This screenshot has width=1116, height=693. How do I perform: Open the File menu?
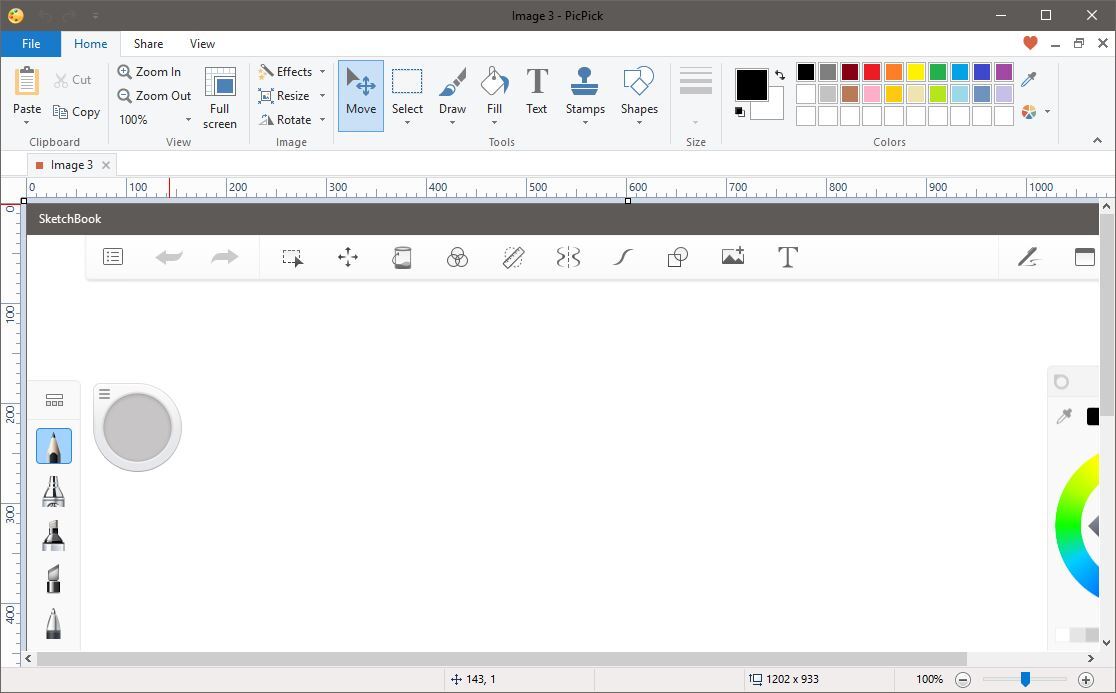tap(31, 44)
